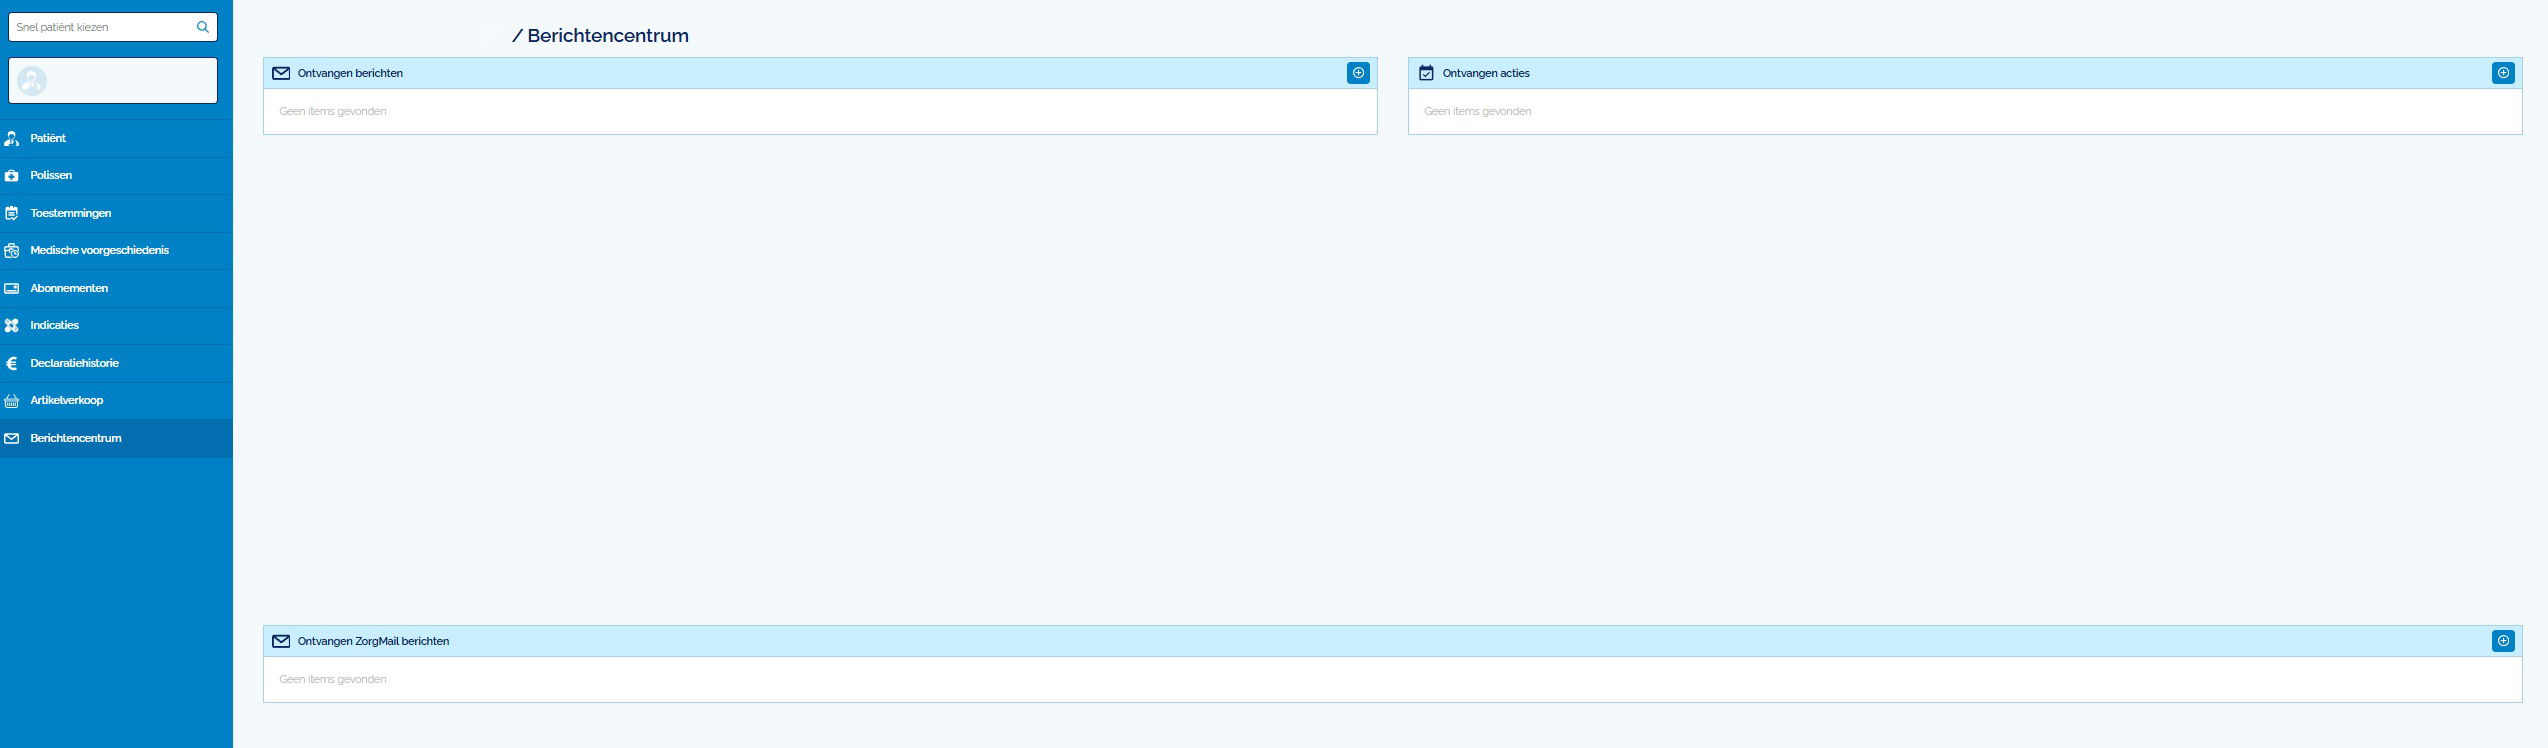
Task: Navigate to Indicaties
Action: click(x=54, y=325)
